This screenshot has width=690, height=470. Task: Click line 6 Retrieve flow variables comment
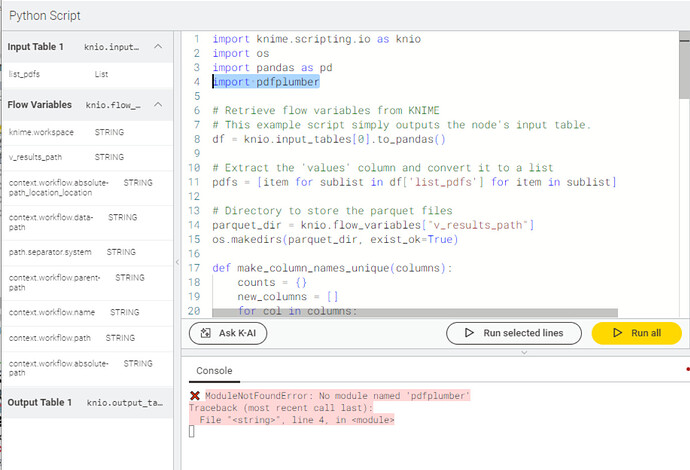pyautogui.click(x=326, y=110)
